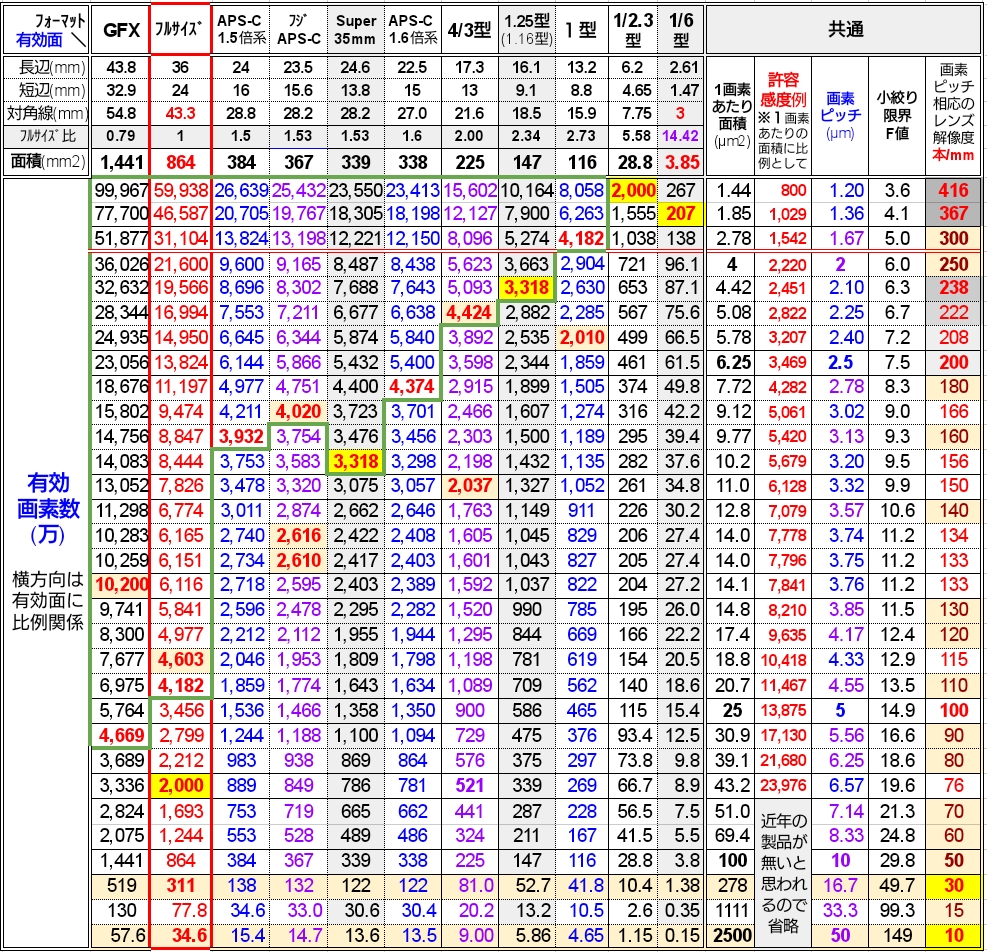Click the 対角線(mm) row label
The image size is (987, 952).
tap(47, 113)
